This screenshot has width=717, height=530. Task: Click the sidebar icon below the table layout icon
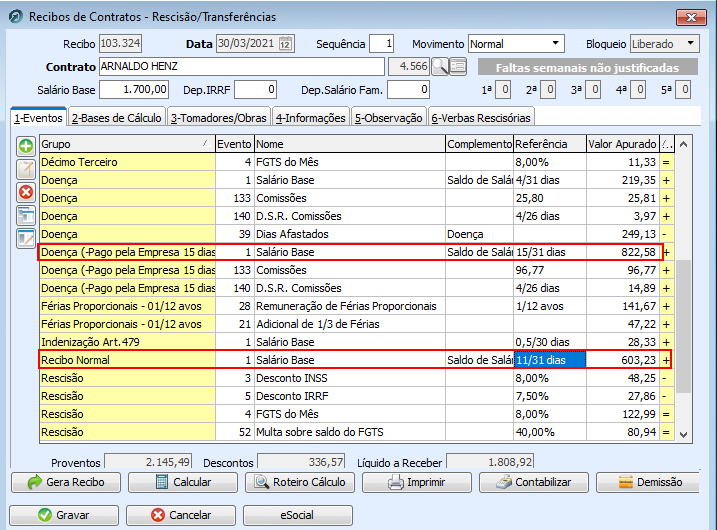click(26, 238)
